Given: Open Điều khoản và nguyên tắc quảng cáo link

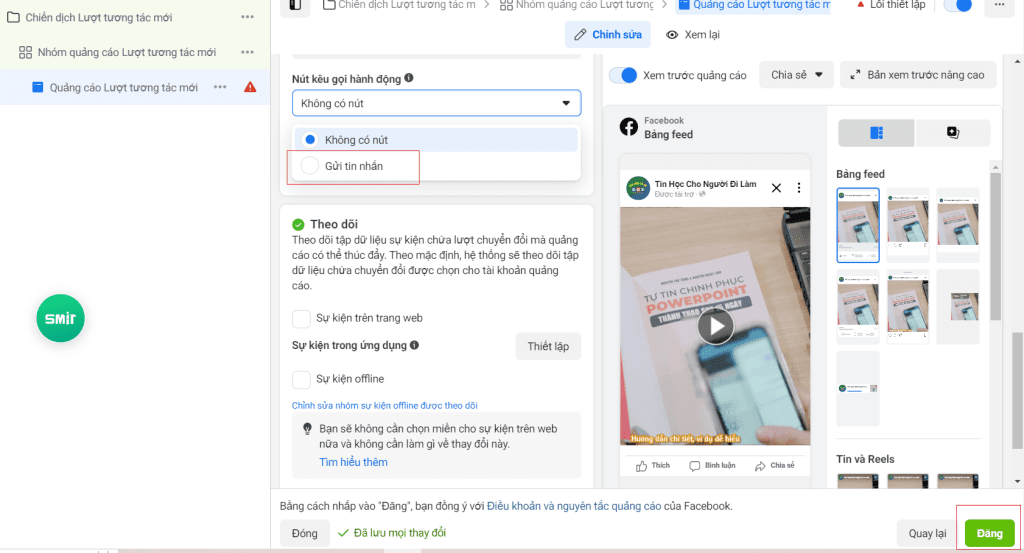Looking at the screenshot, I should point(574,506).
